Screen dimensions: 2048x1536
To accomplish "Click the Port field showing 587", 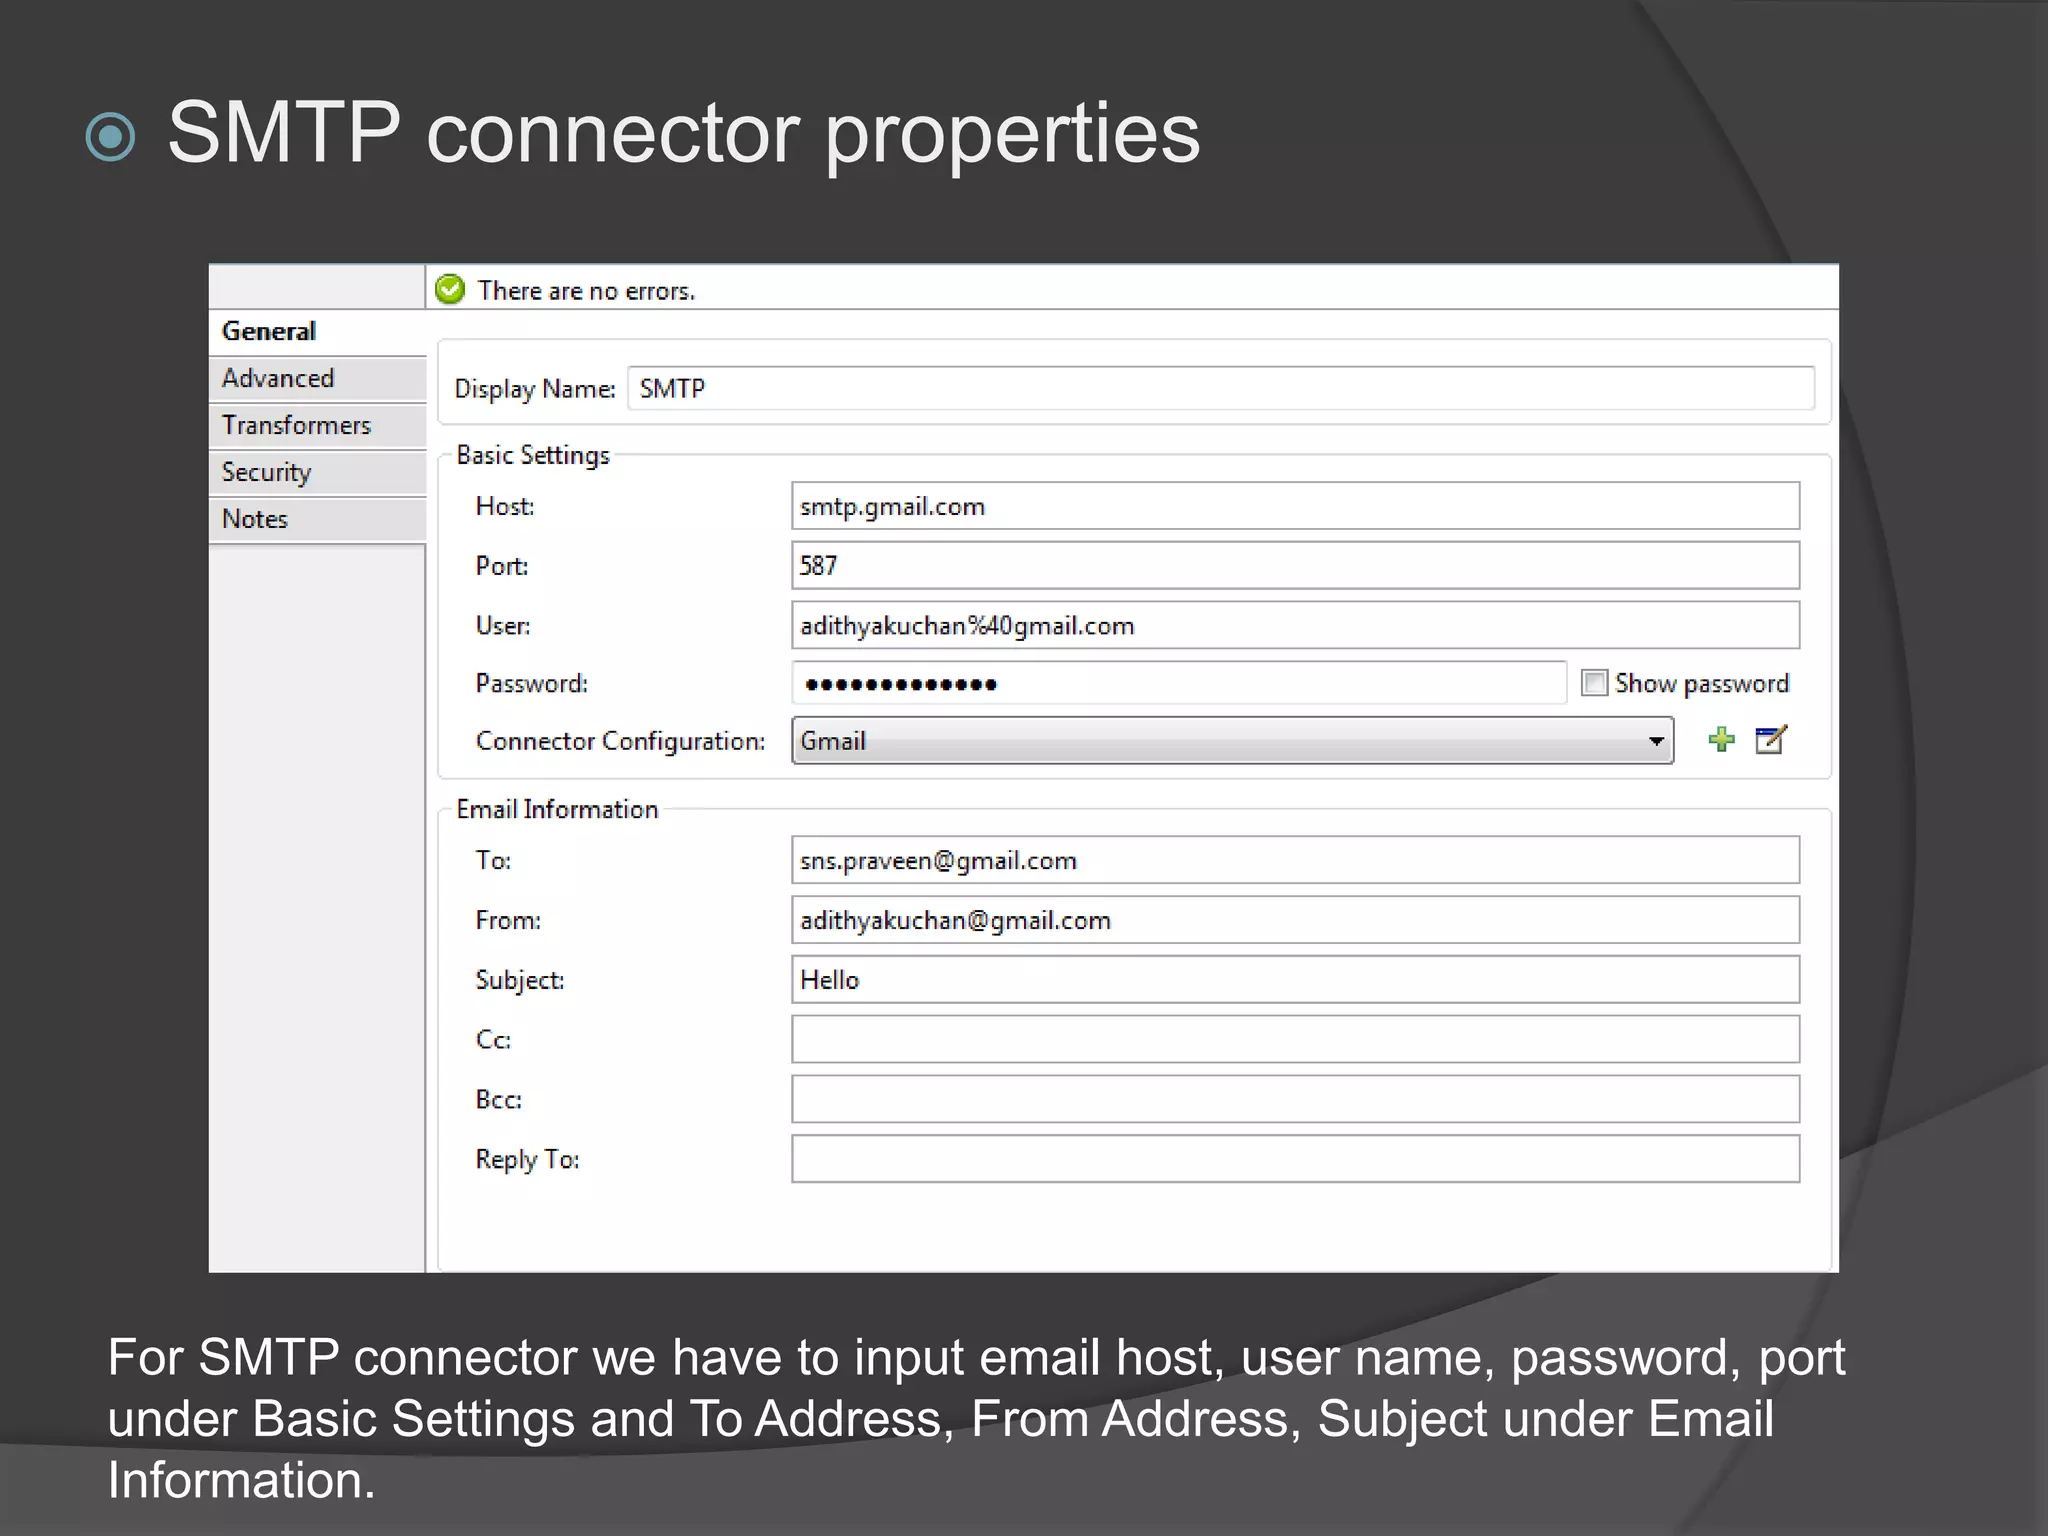I will click(x=1295, y=566).
